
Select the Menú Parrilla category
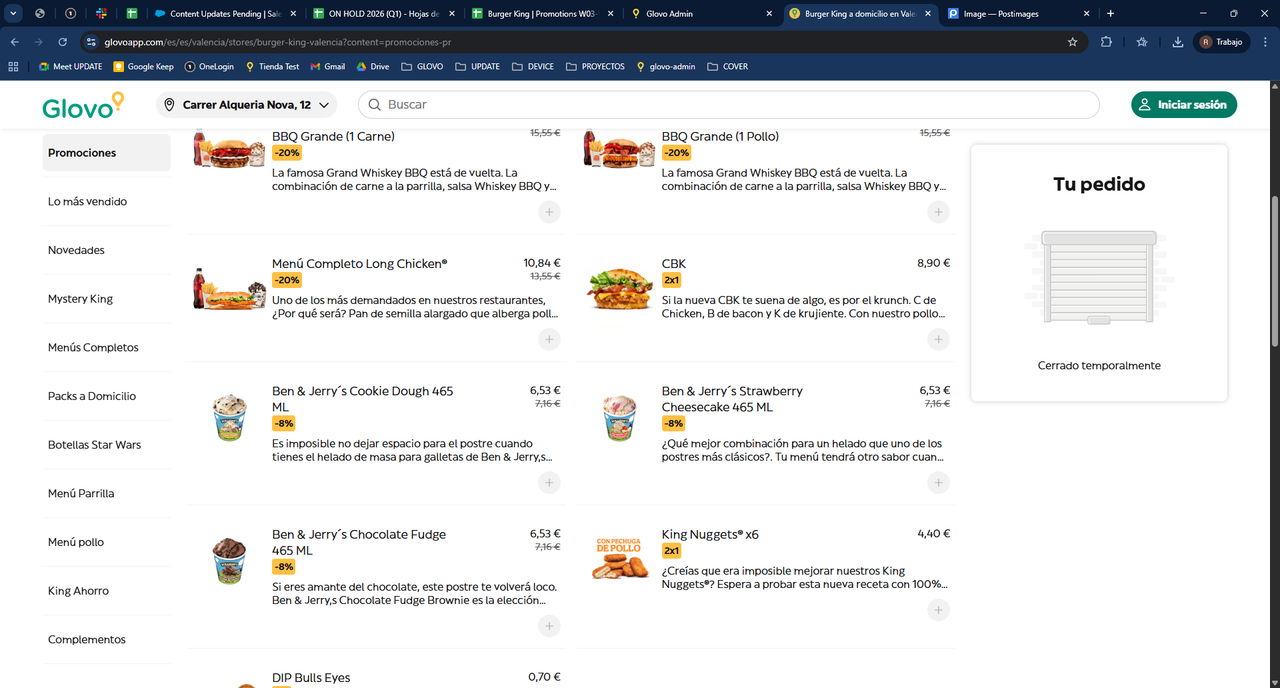click(107, 494)
